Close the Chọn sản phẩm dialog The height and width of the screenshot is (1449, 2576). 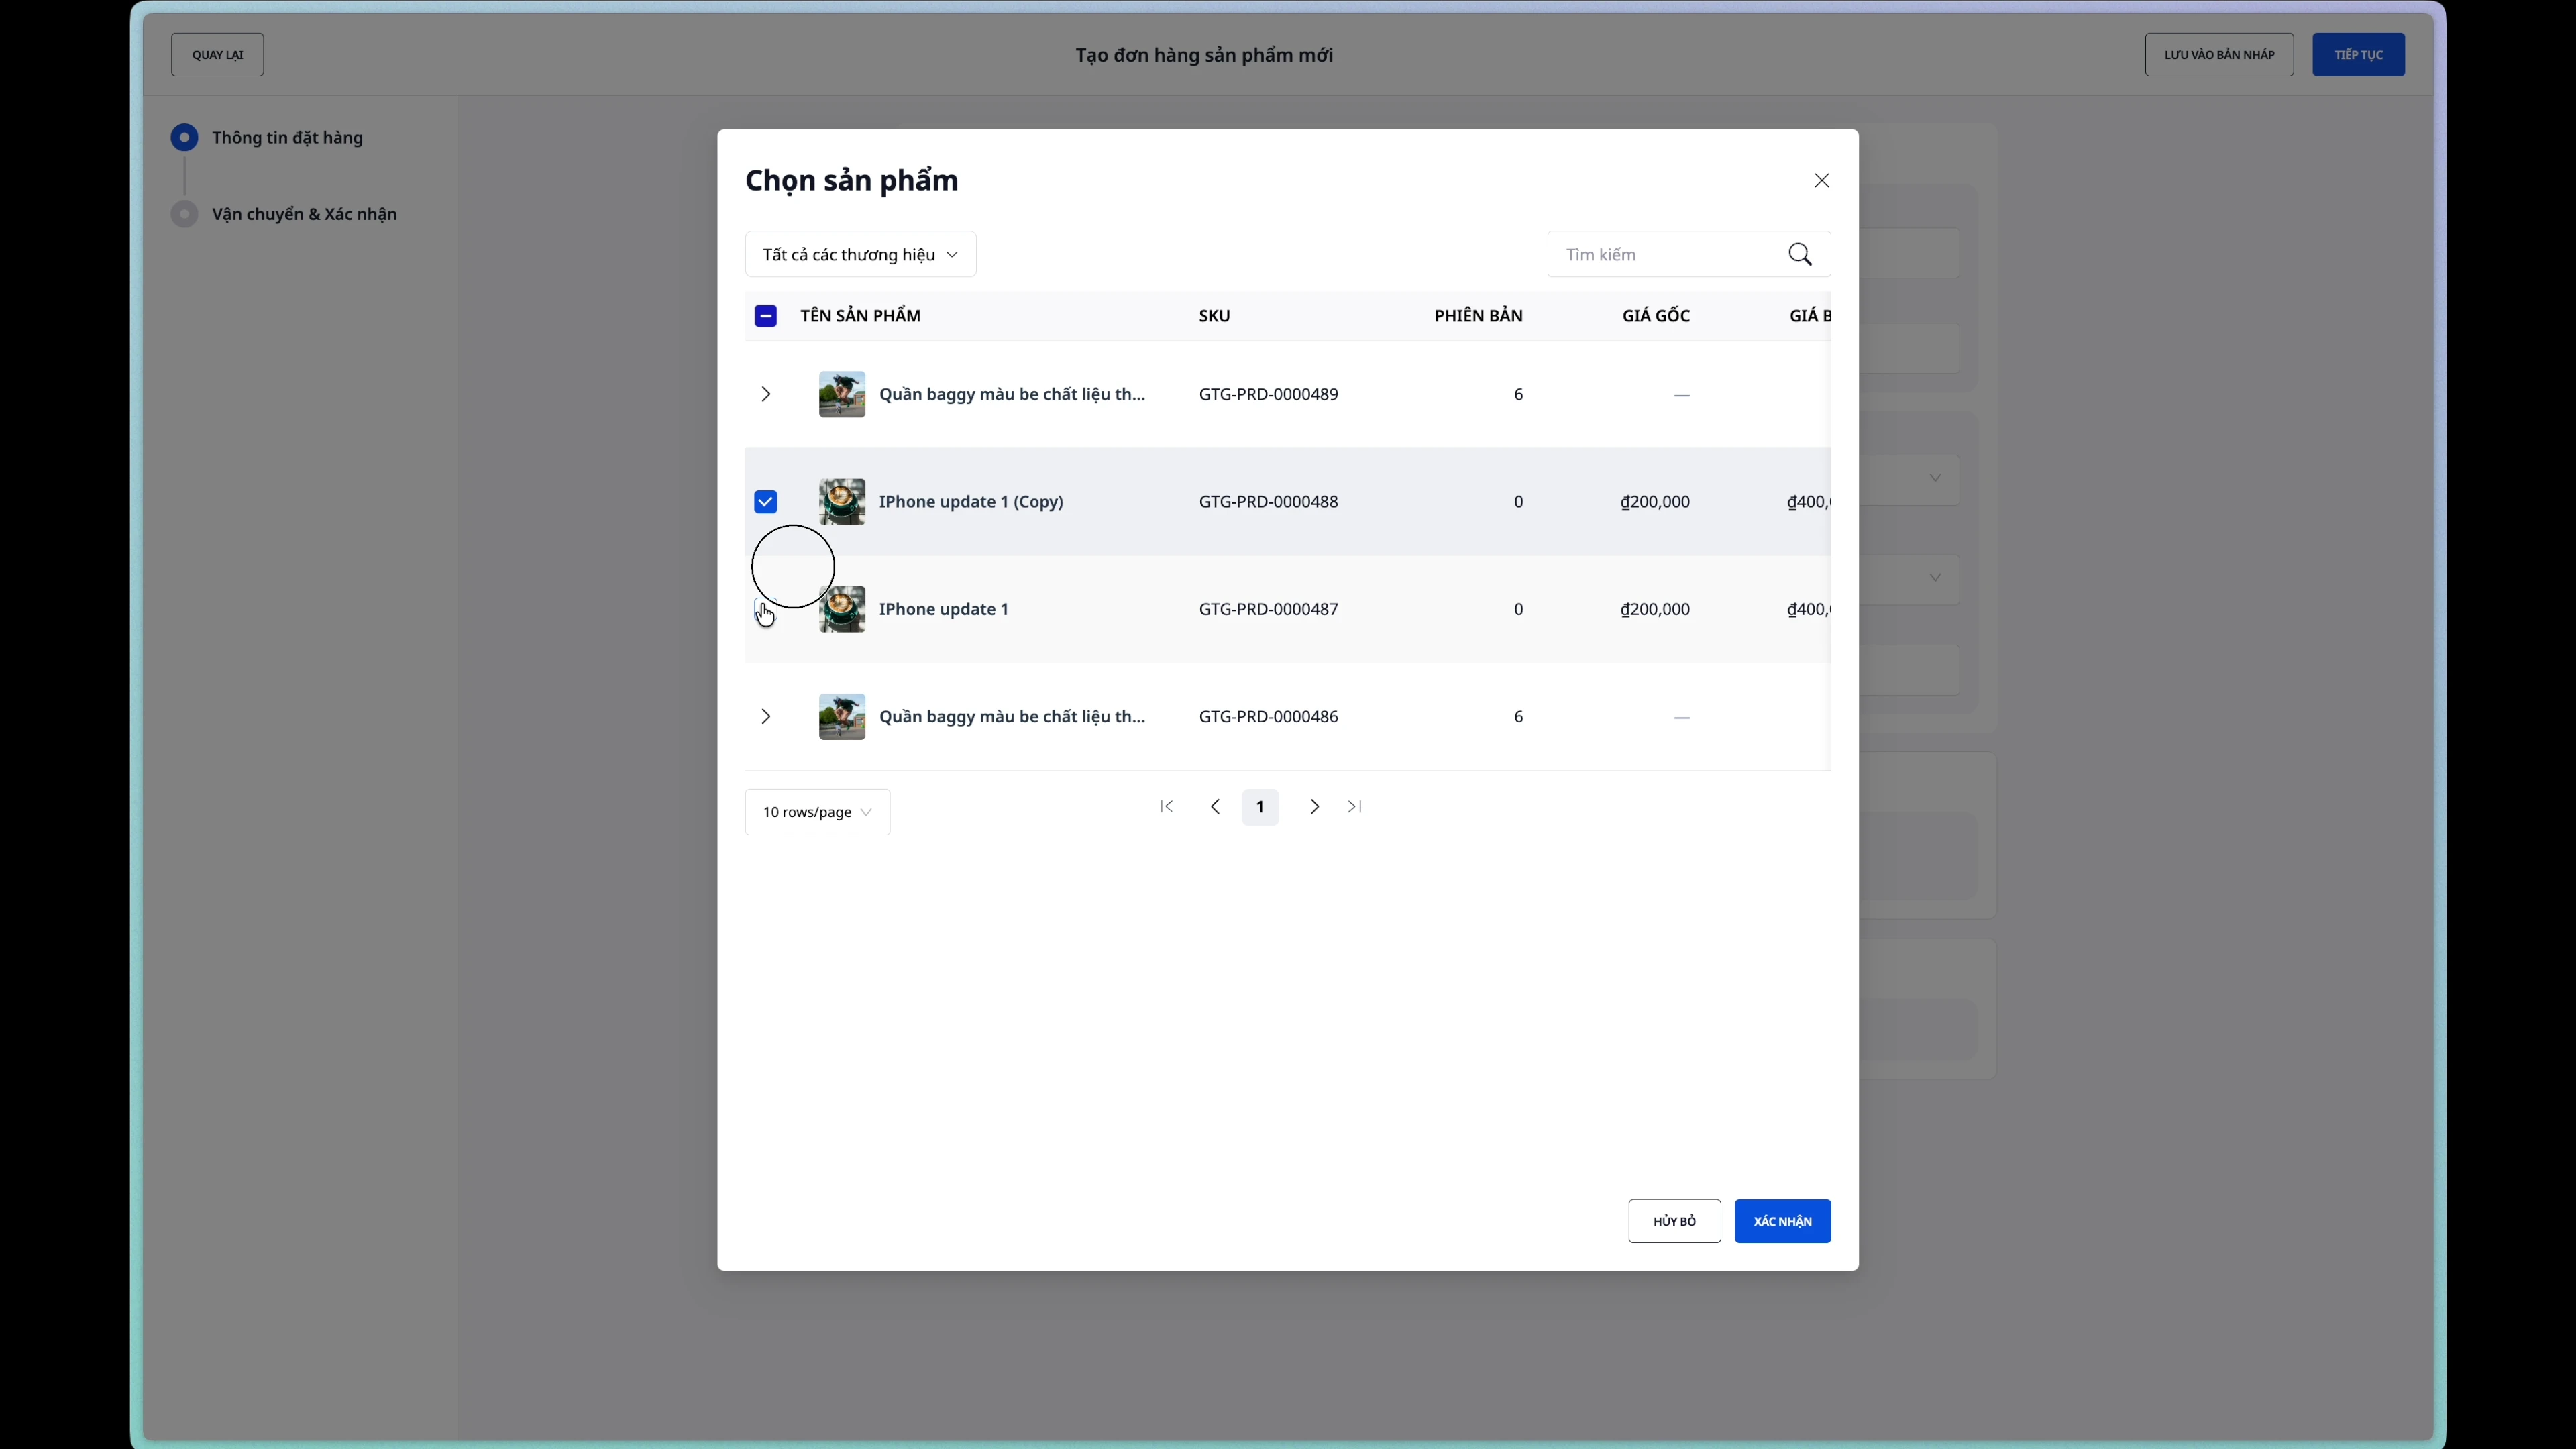pos(1821,180)
